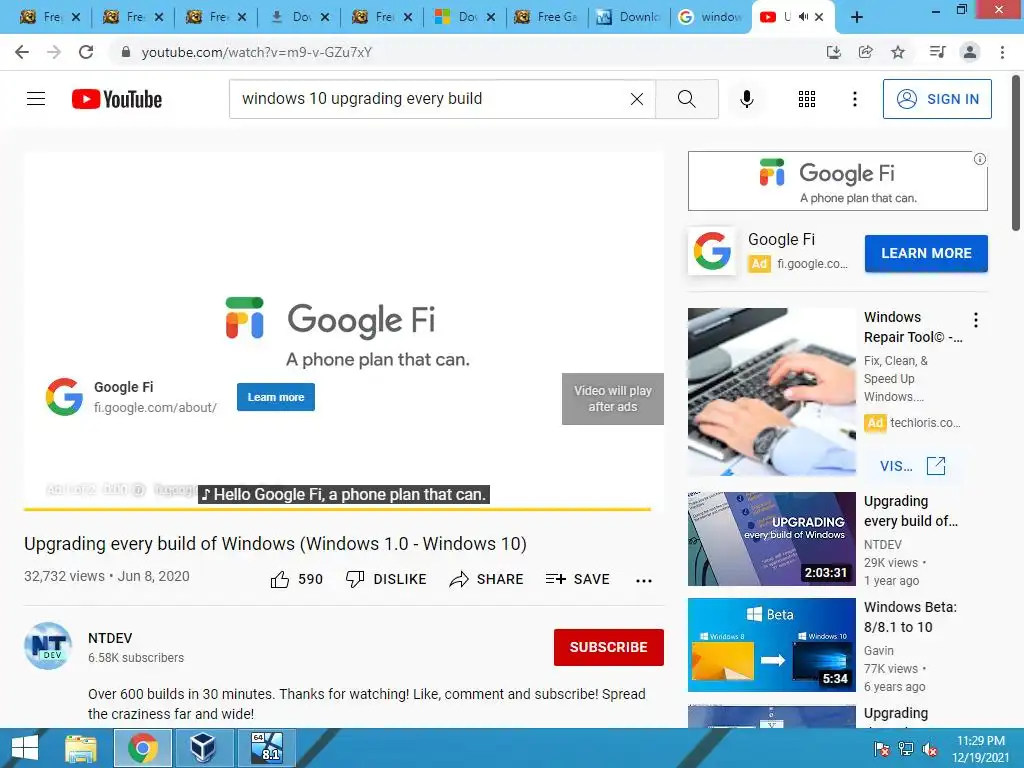Click the padlock site info icon
1024x768 pixels.
click(x=126, y=52)
